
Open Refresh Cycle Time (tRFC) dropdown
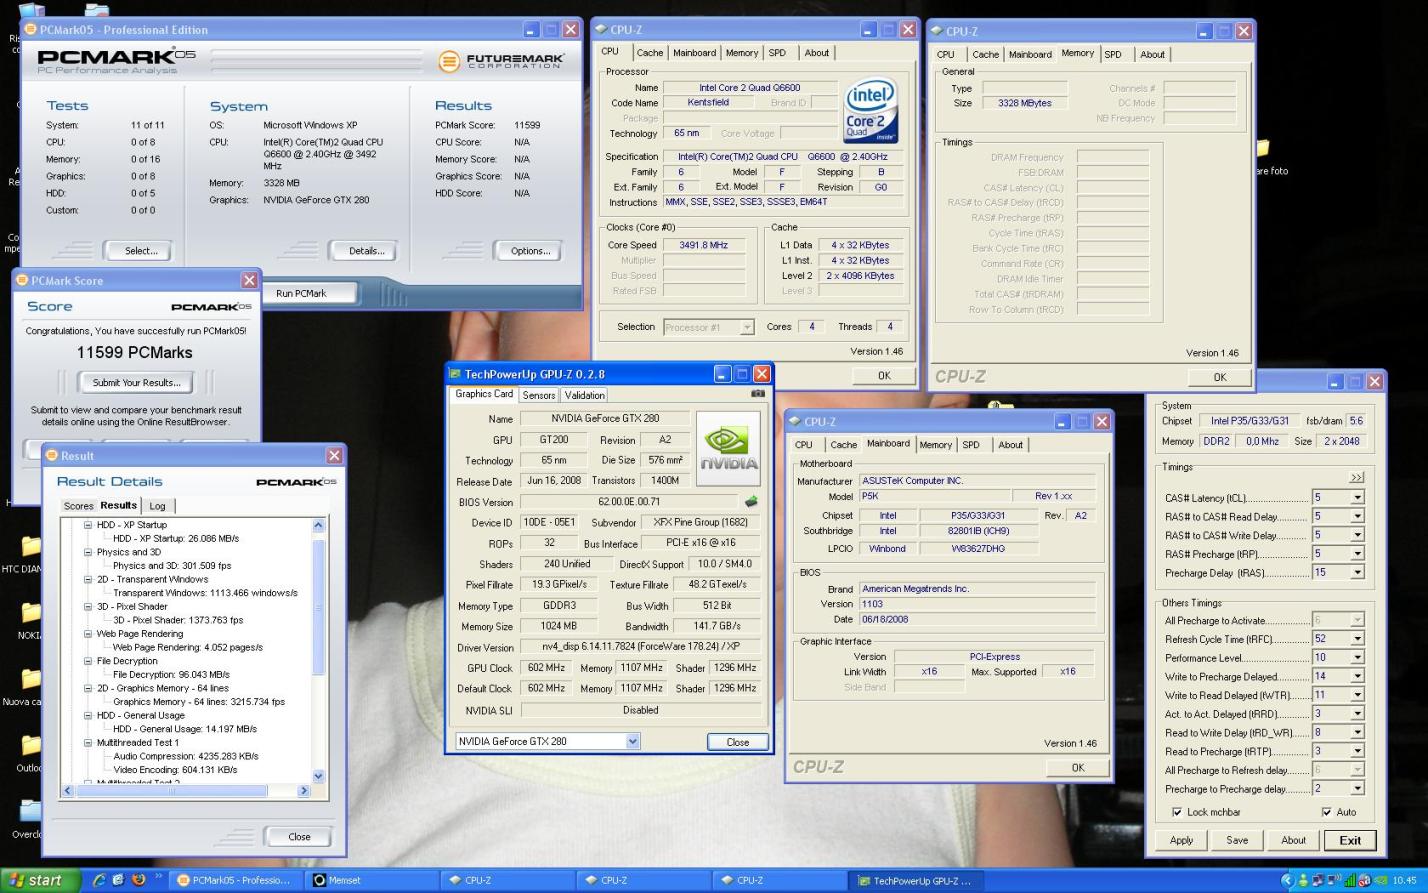[1357, 639]
